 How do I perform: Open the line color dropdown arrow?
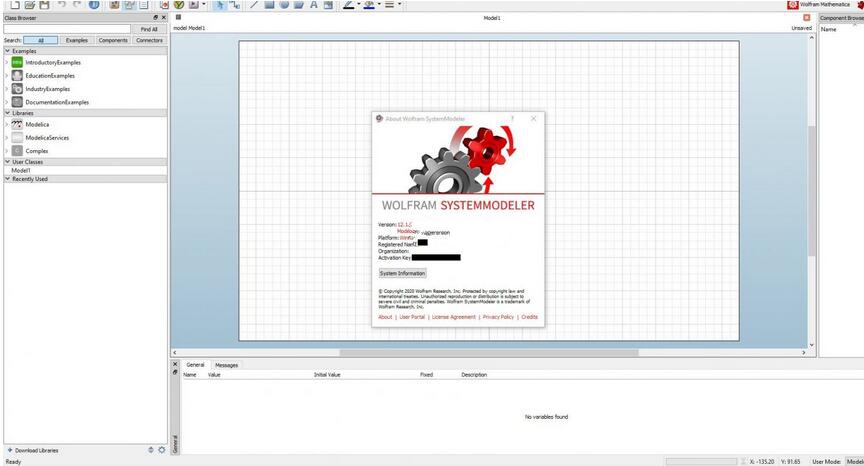pyautogui.click(x=358, y=4)
